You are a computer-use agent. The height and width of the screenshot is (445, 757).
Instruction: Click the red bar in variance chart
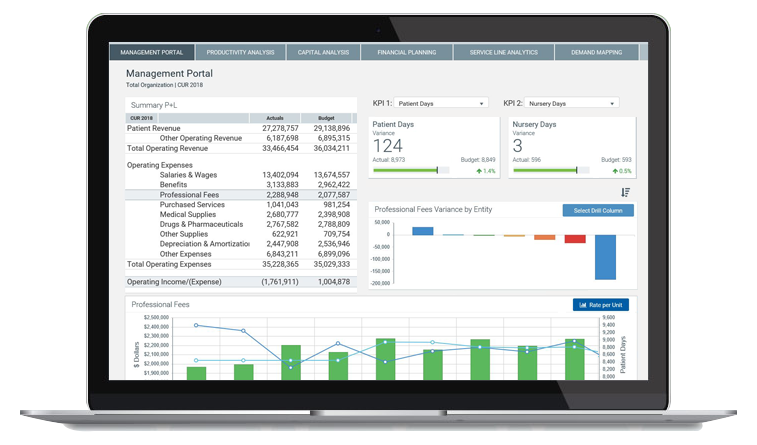pyautogui.click(x=575, y=239)
